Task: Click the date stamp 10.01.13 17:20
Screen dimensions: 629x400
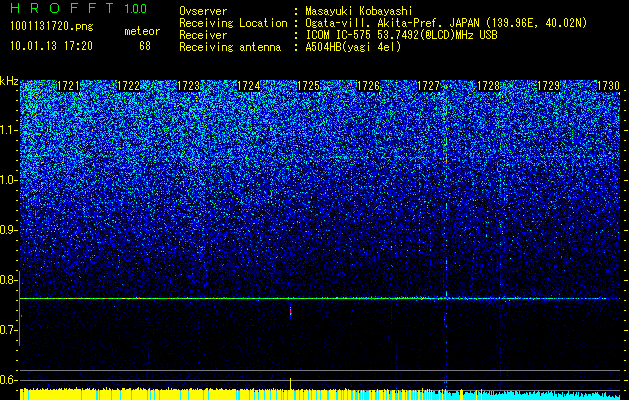Action: [51, 46]
